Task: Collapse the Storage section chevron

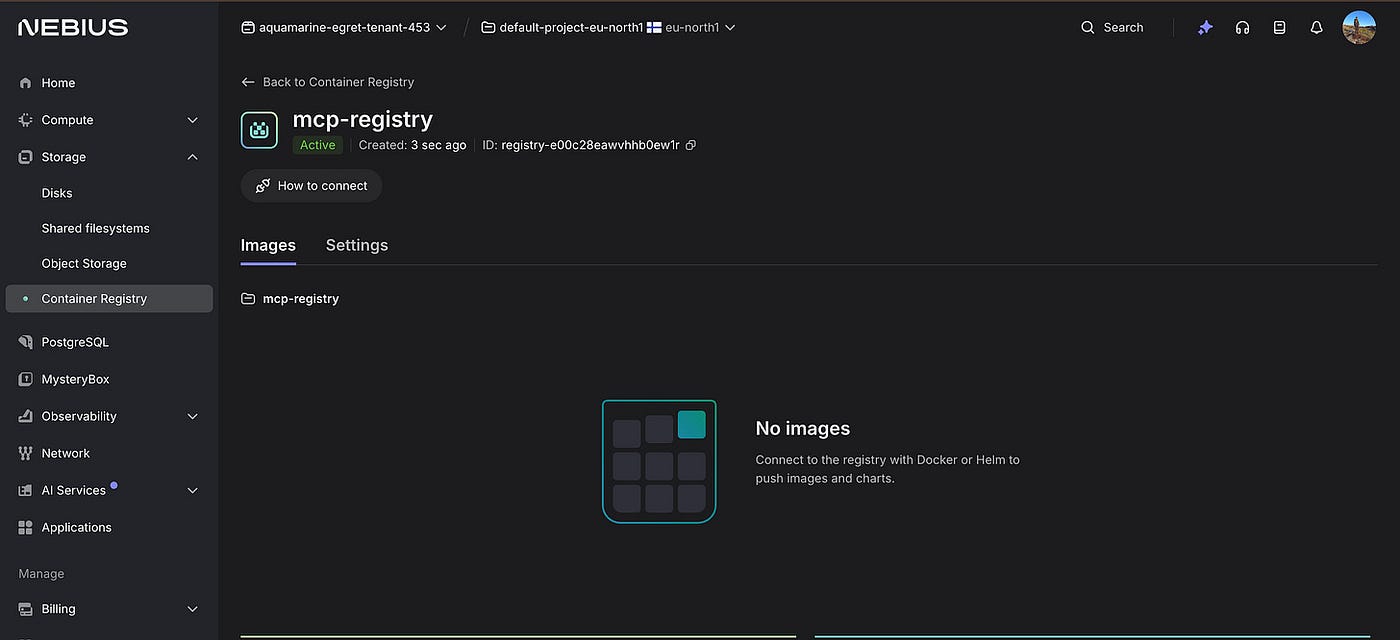Action: (x=193, y=157)
